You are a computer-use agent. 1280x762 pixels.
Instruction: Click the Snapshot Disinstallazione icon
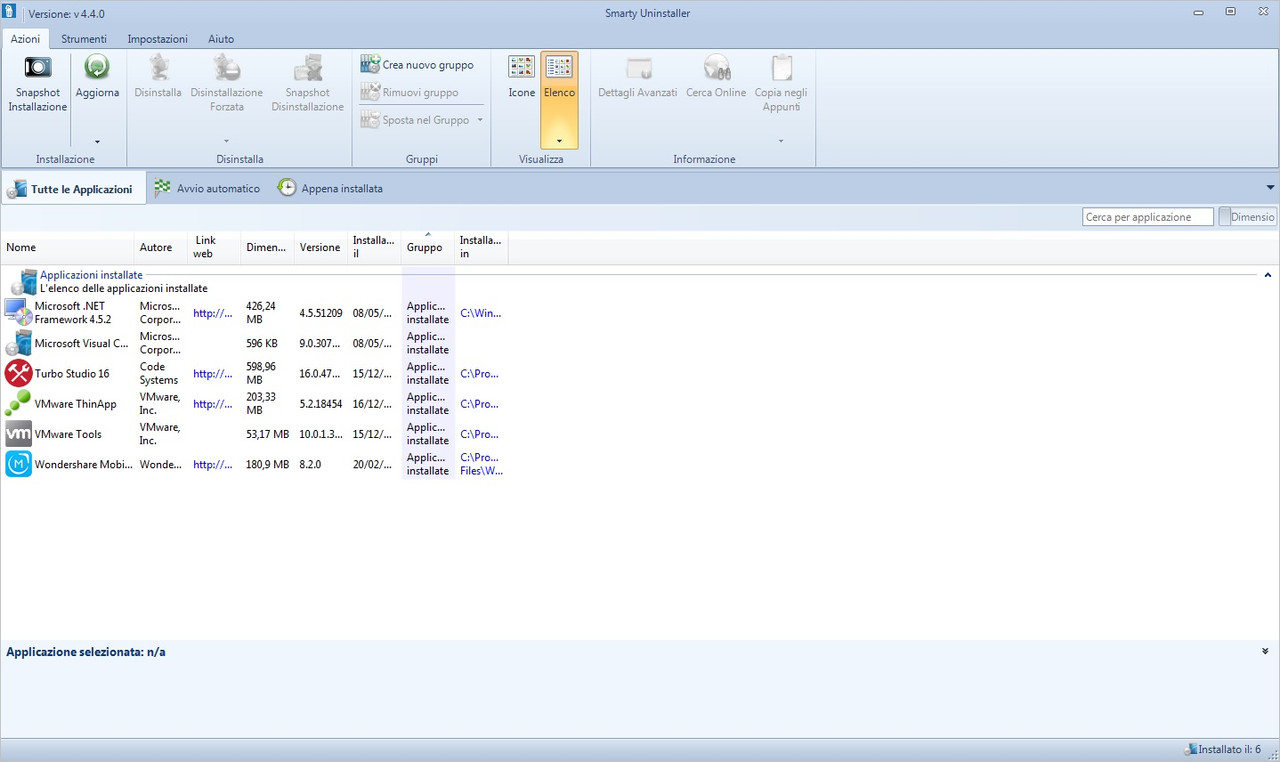307,68
